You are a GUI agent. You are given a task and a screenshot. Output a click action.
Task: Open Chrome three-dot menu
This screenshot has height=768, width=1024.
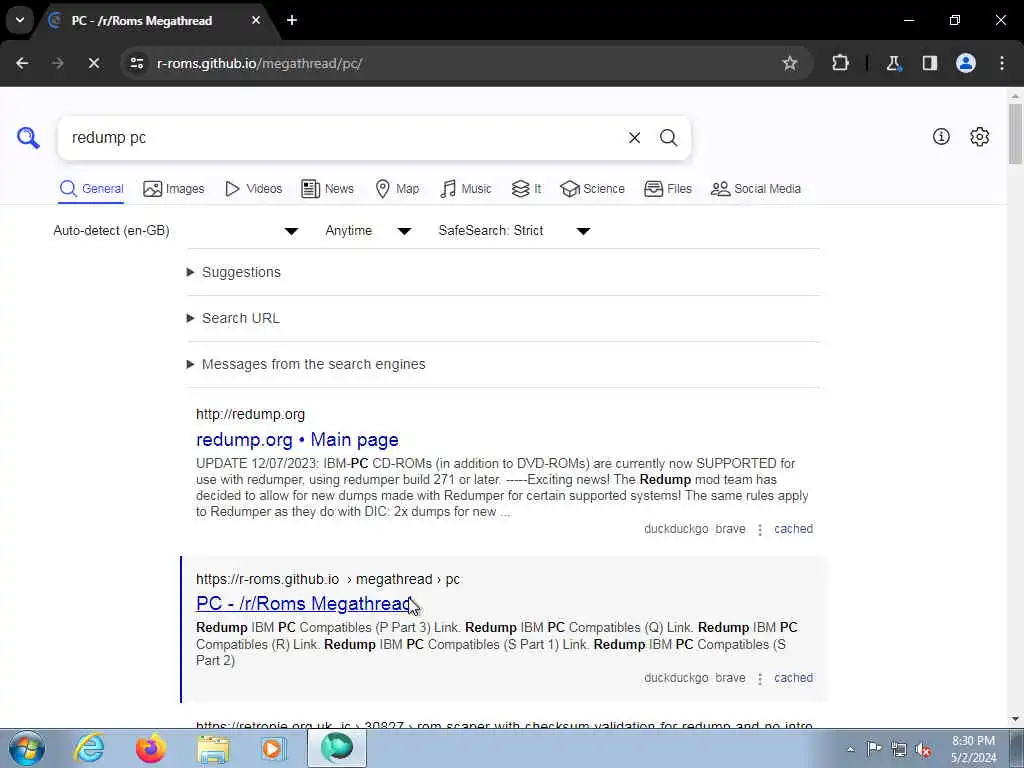pos(1002,63)
